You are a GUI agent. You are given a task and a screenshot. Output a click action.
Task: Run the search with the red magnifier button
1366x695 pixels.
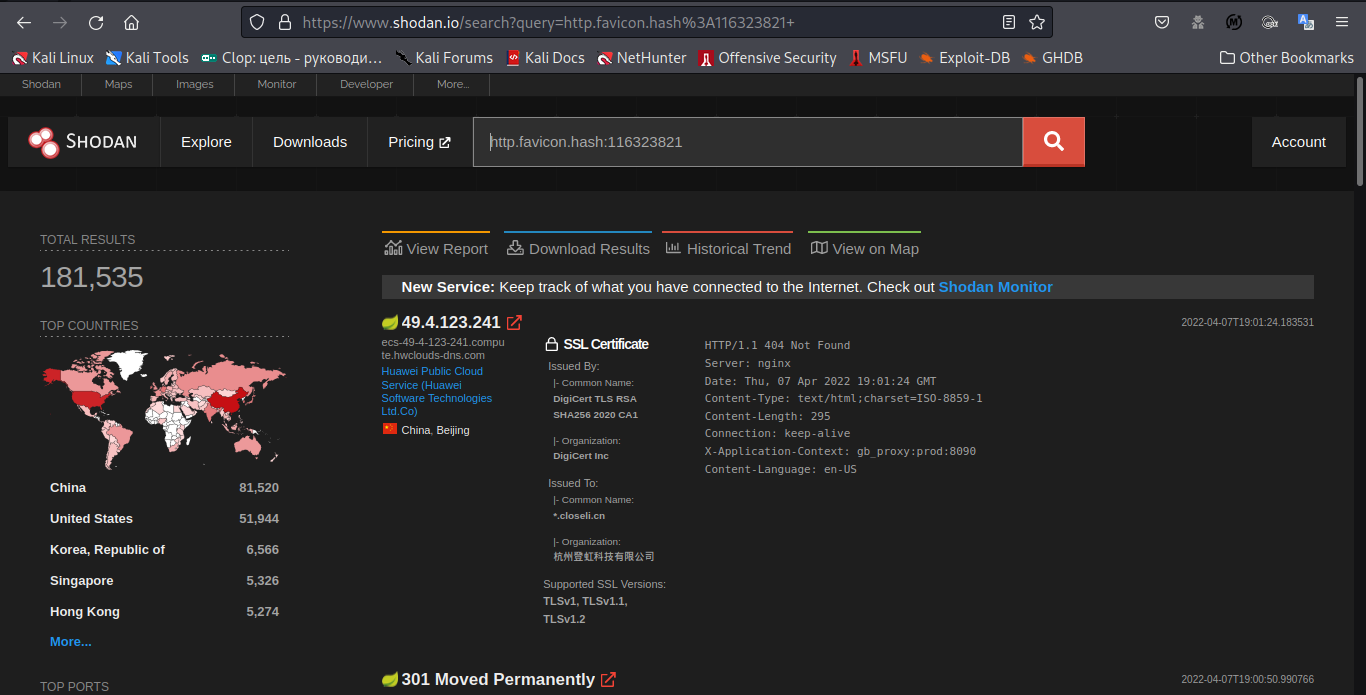pyautogui.click(x=1054, y=142)
